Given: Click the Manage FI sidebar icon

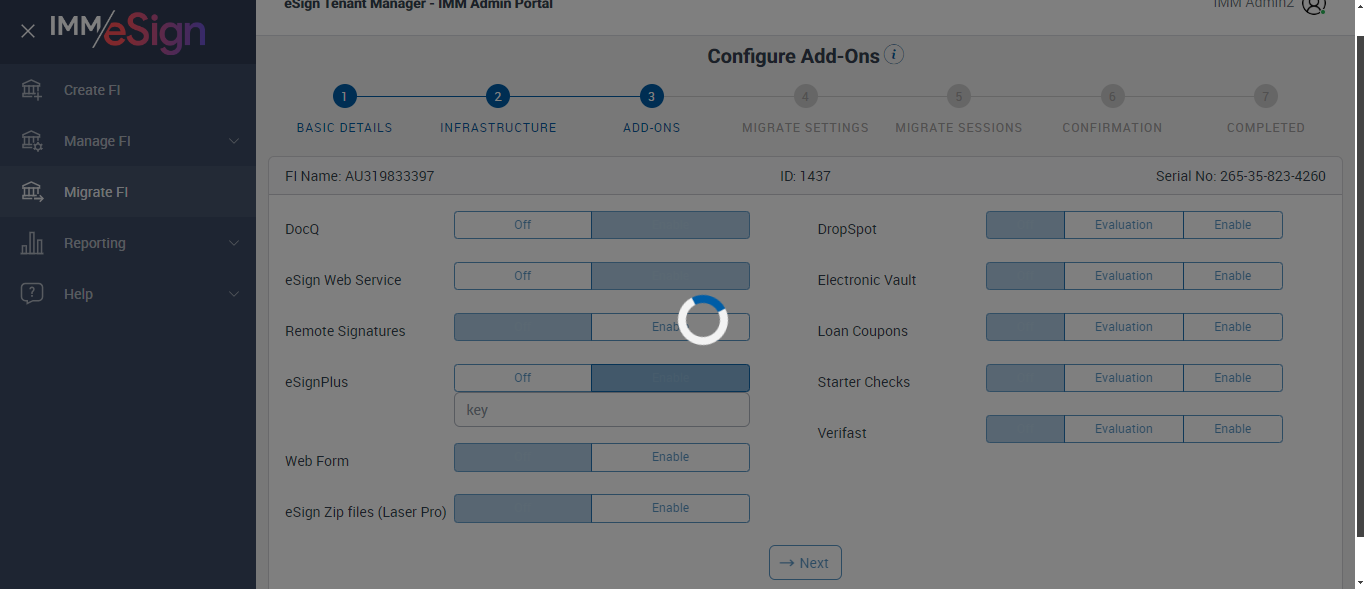Looking at the screenshot, I should coord(32,141).
